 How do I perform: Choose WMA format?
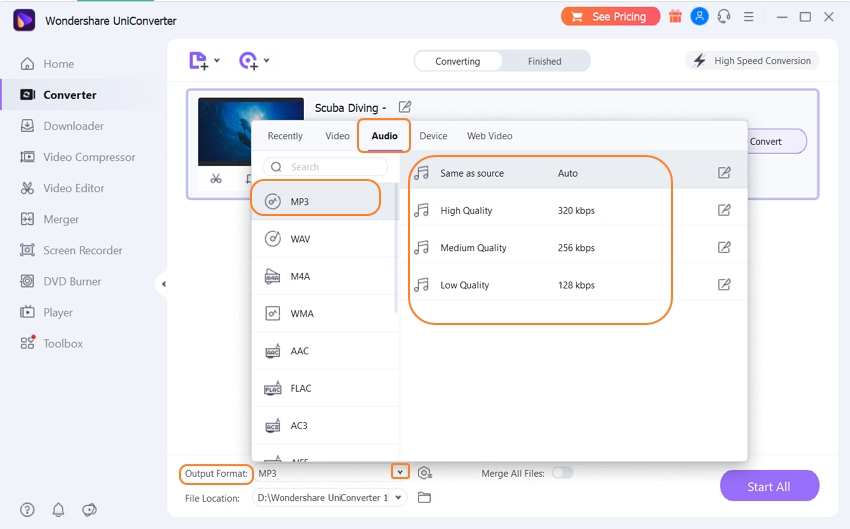click(x=325, y=314)
